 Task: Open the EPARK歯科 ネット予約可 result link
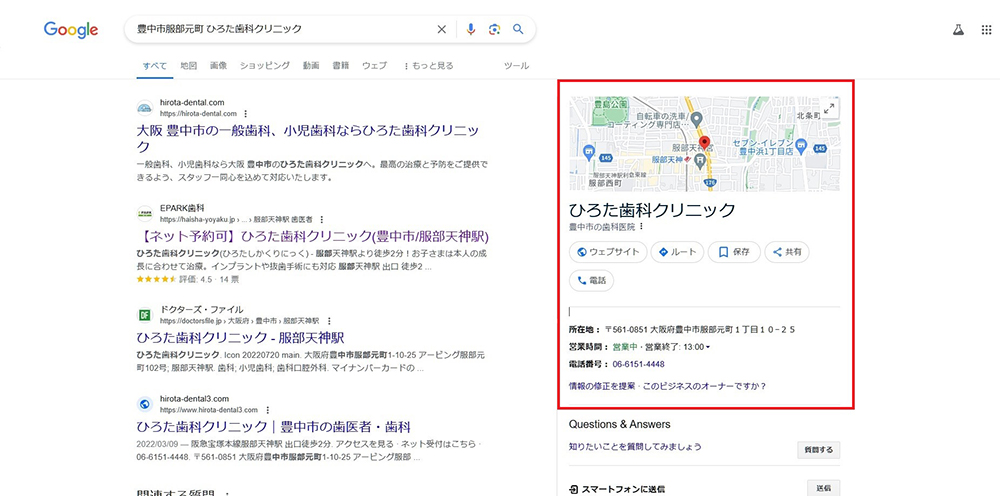click(312, 237)
